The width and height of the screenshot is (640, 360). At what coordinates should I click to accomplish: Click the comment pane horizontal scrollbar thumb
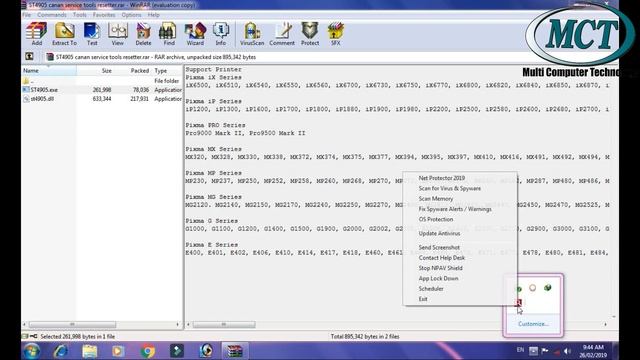pyautogui.click(x=224, y=324)
